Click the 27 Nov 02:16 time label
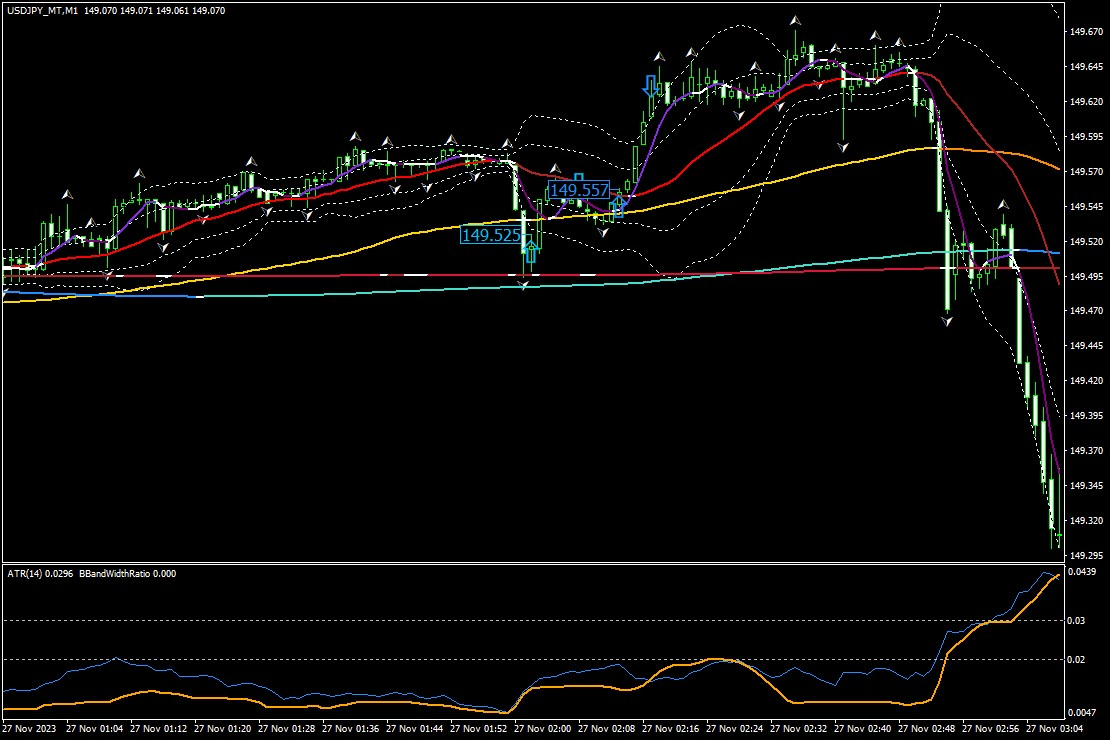Image resolution: width=1110 pixels, height=740 pixels. click(670, 729)
